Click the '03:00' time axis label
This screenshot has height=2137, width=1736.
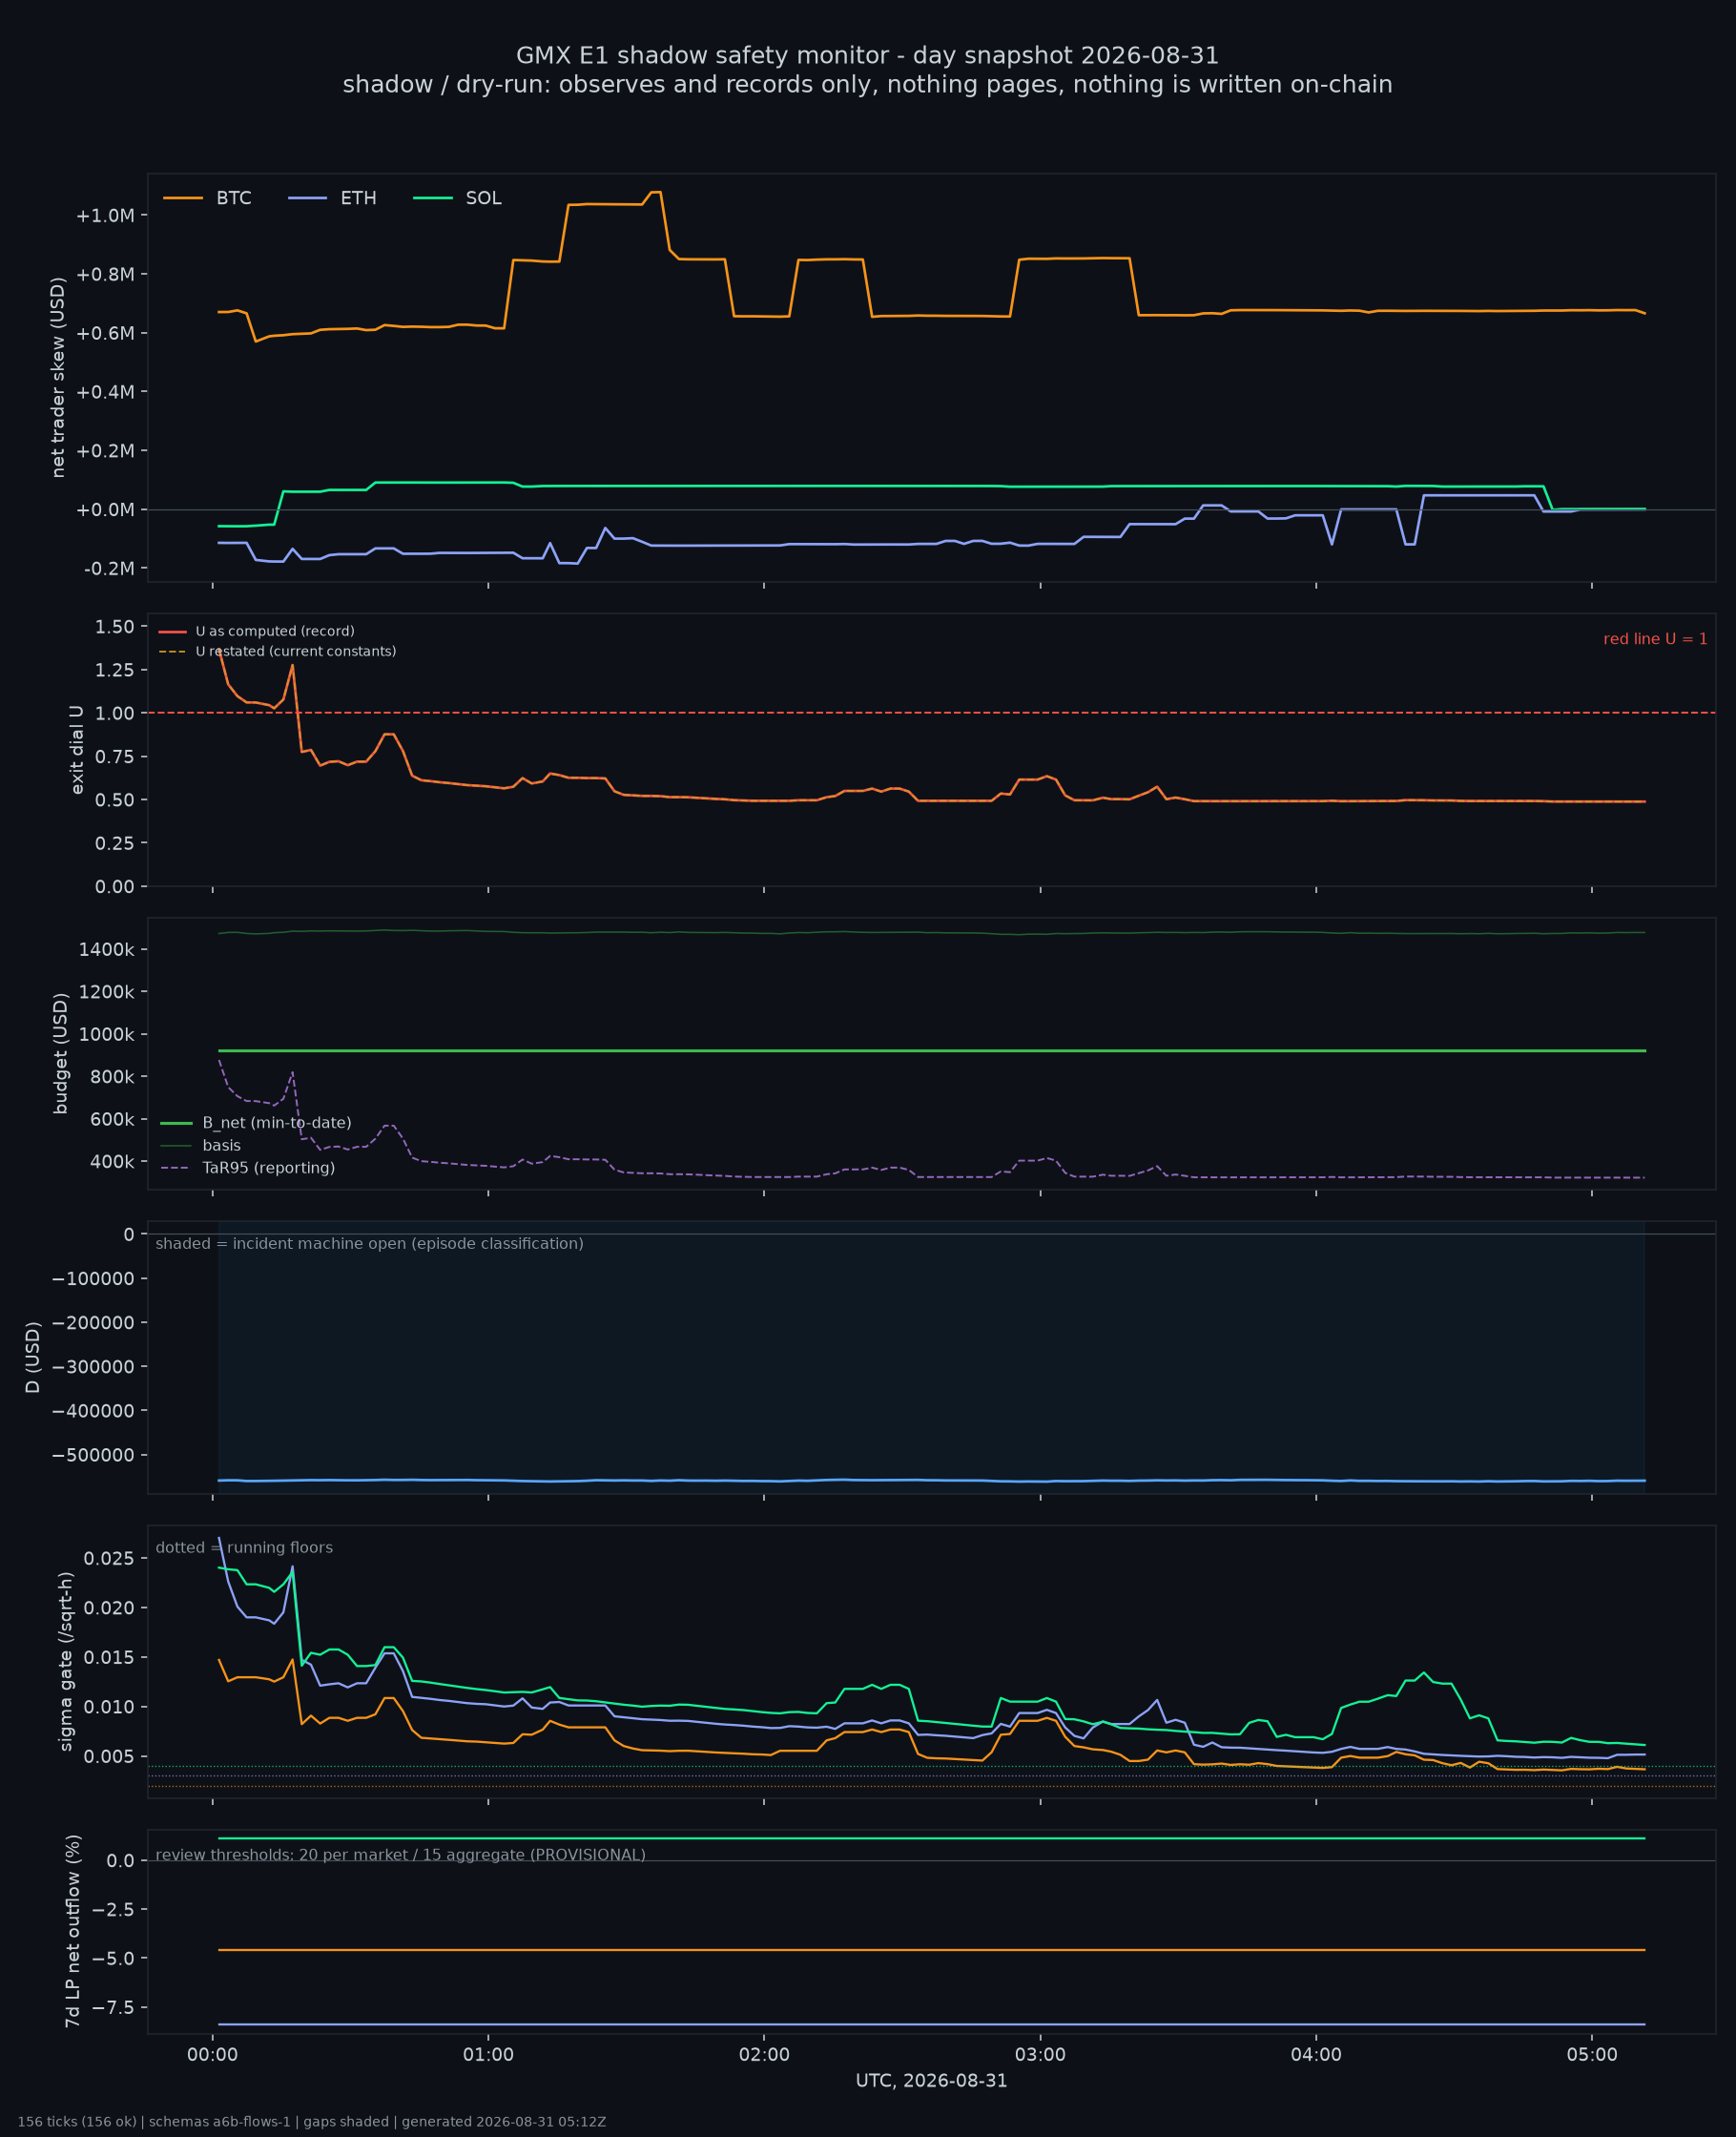1040,2055
